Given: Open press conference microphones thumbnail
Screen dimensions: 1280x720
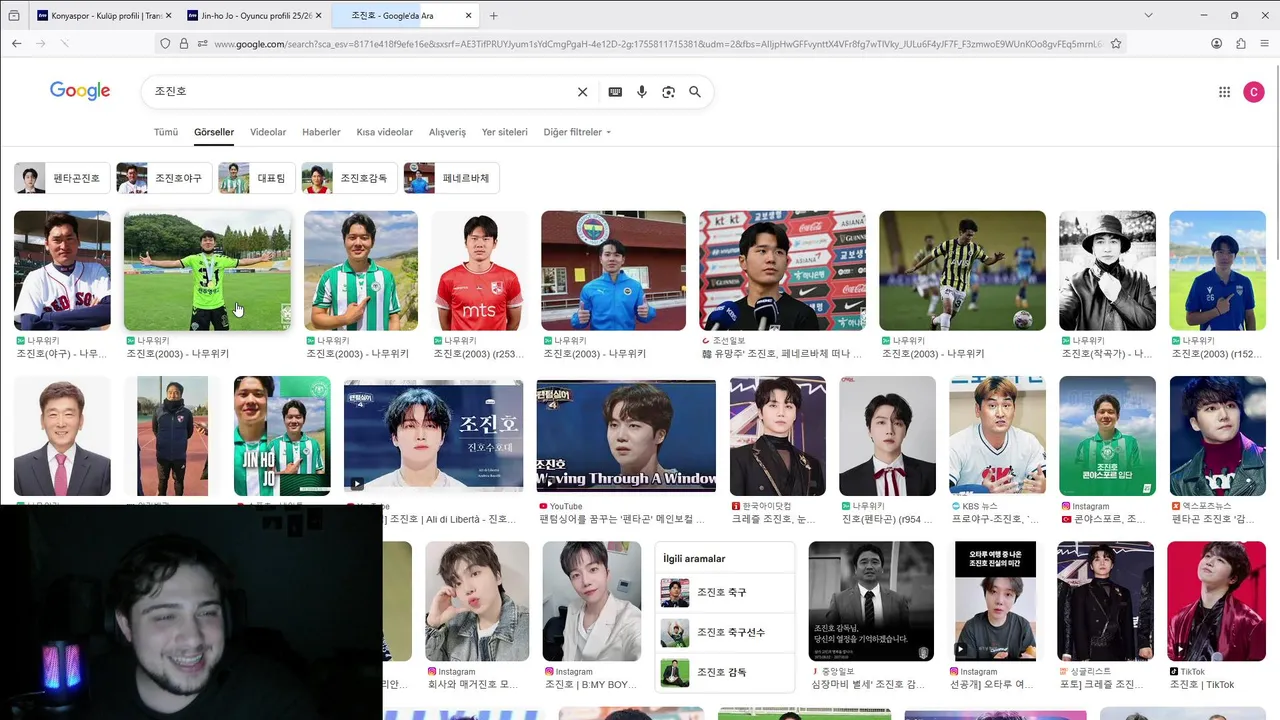Looking at the screenshot, I should point(782,270).
